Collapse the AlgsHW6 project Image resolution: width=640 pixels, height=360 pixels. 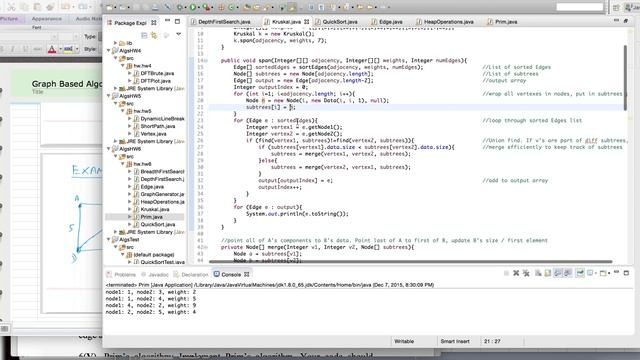point(109,149)
